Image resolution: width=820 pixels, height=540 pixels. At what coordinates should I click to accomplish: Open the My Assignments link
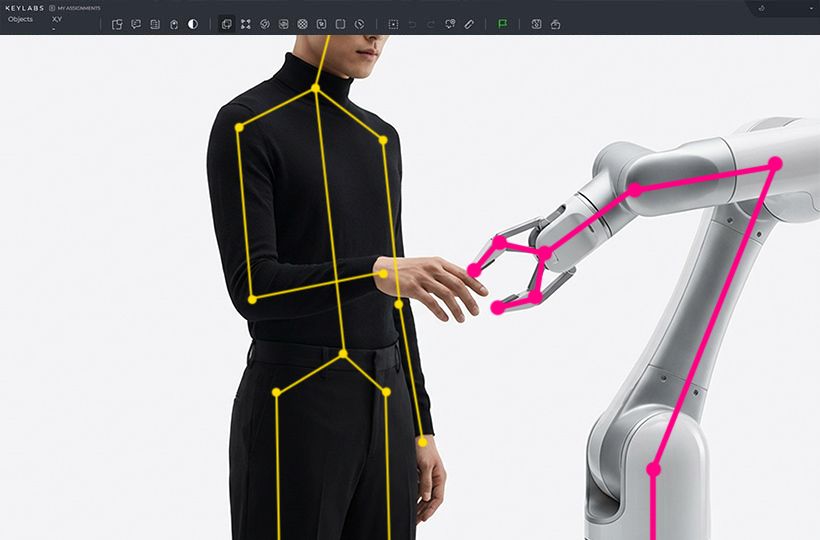[78, 8]
